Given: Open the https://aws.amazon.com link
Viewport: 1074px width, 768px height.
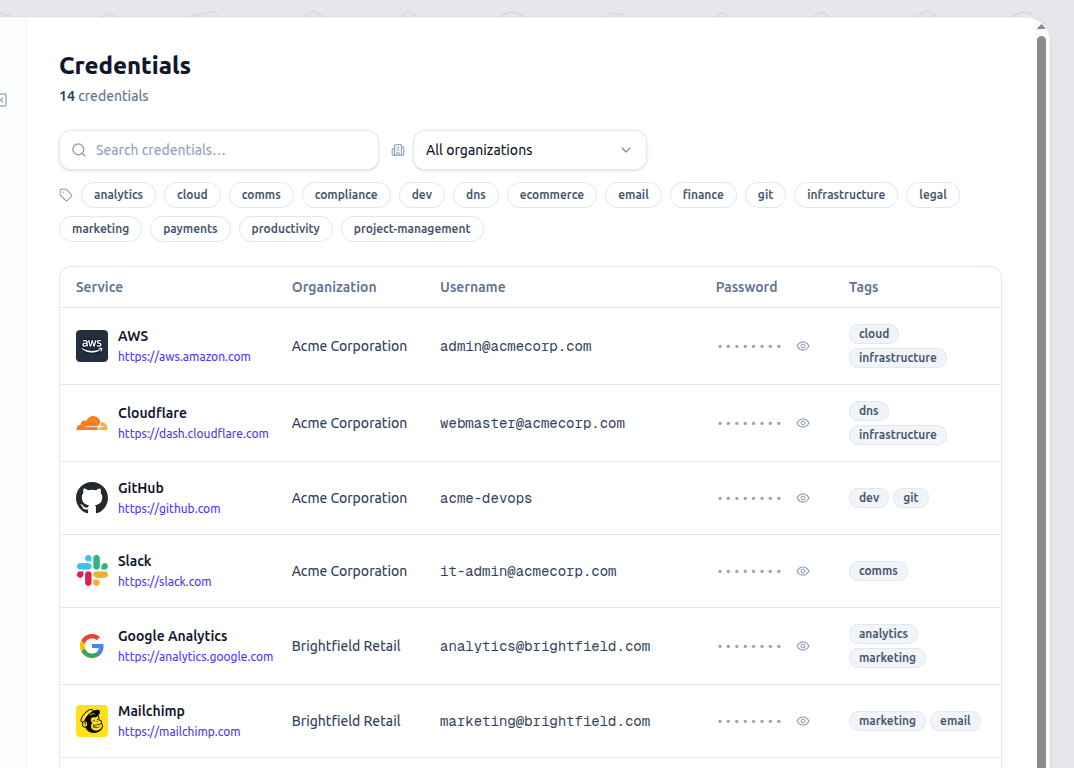Looking at the screenshot, I should pyautogui.click(x=184, y=357).
